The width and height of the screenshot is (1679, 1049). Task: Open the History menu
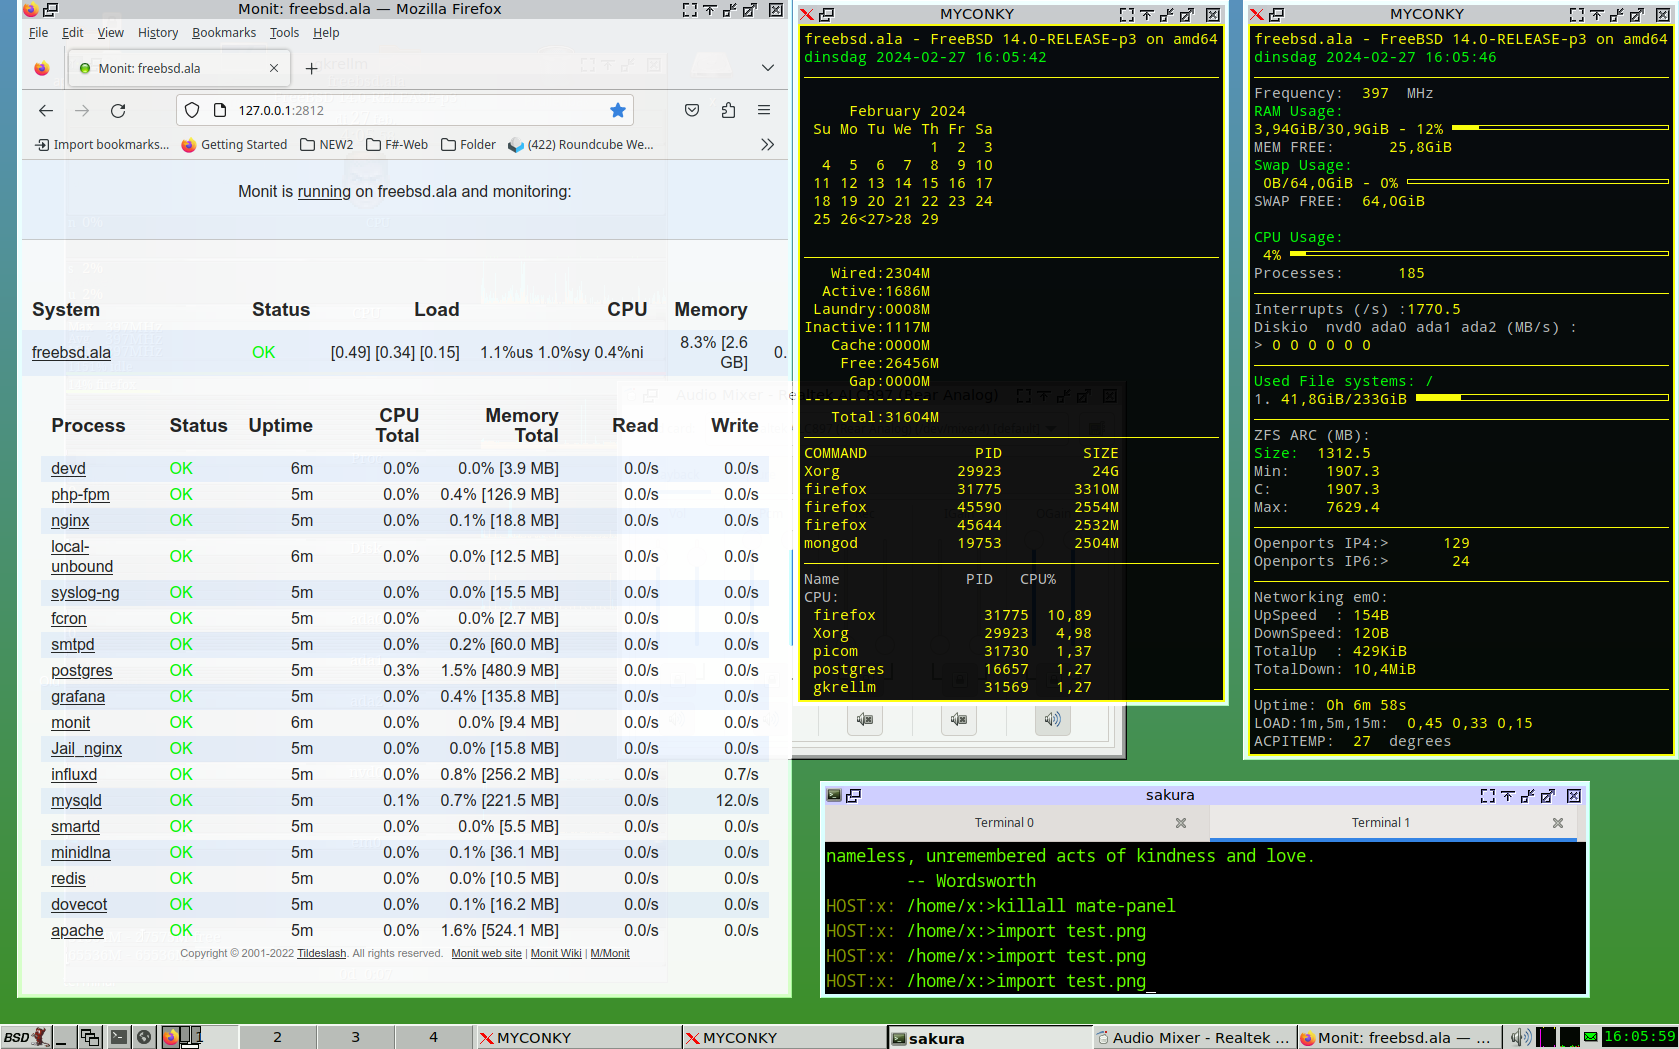click(158, 32)
